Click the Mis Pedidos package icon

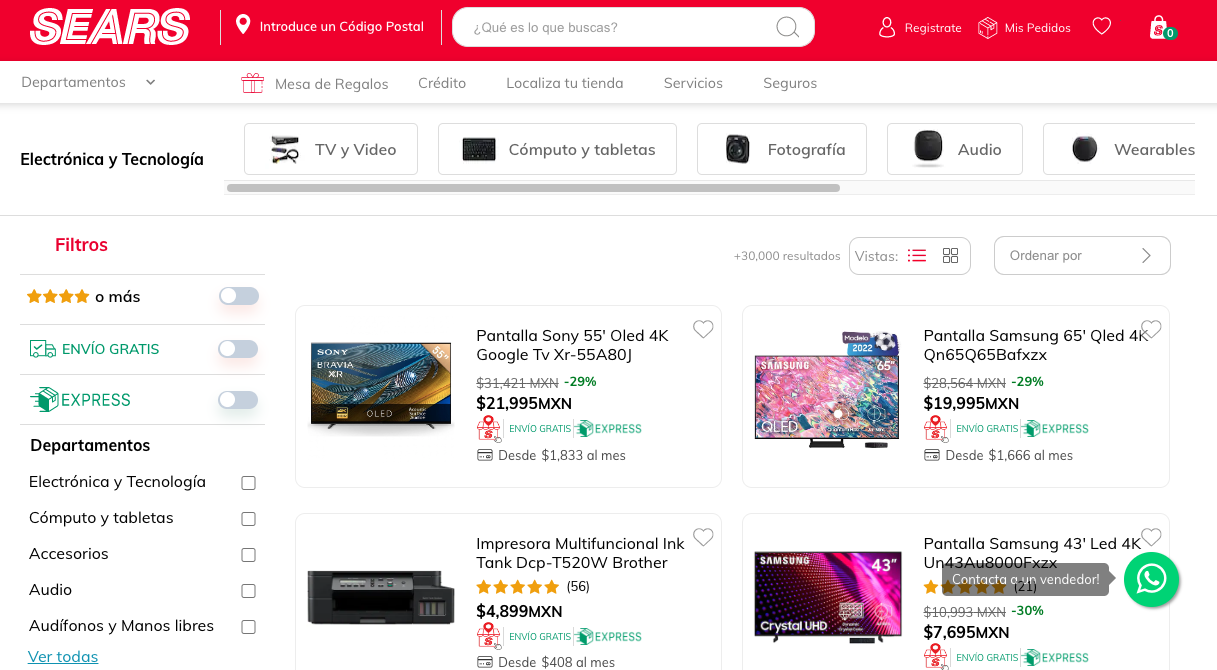988,27
